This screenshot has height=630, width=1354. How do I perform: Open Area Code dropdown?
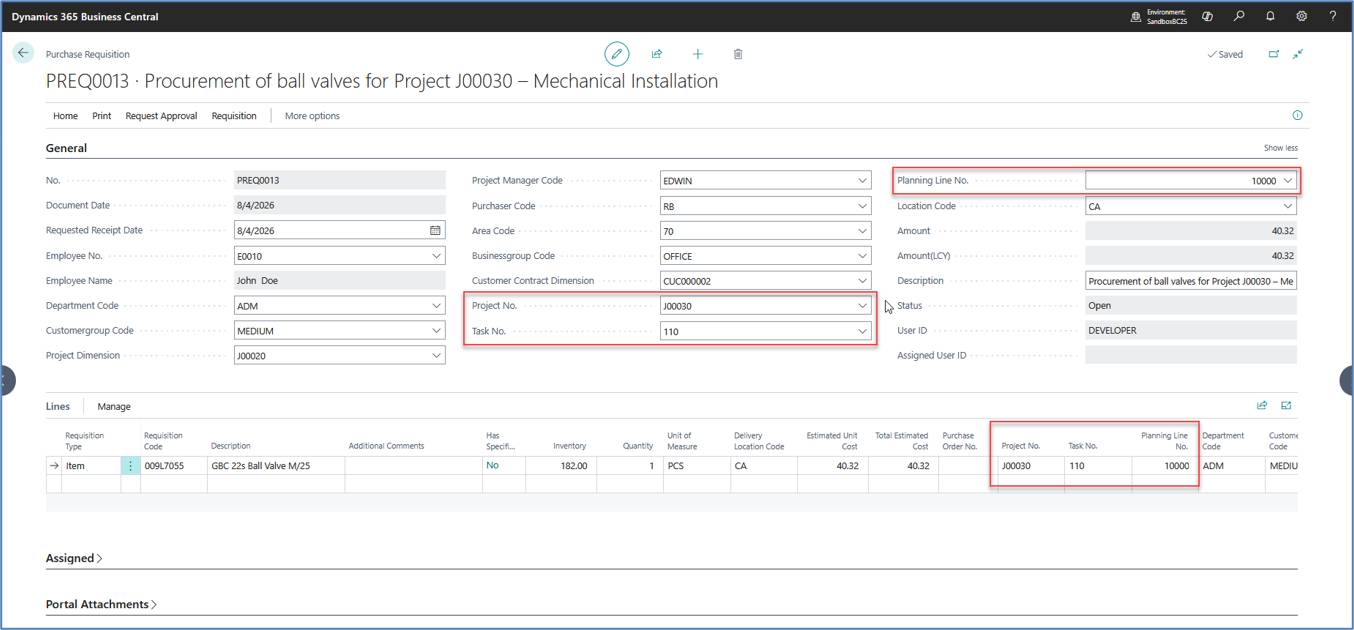[x=862, y=231]
